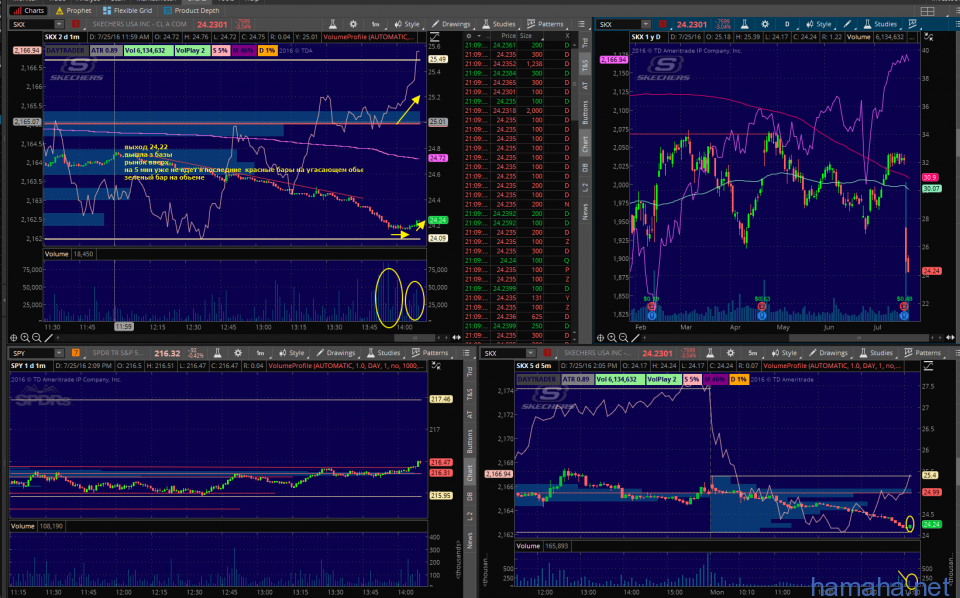This screenshot has width=960, height=598.
Task: Open Studies on the SKX 1m chart
Action: [x=498, y=24]
